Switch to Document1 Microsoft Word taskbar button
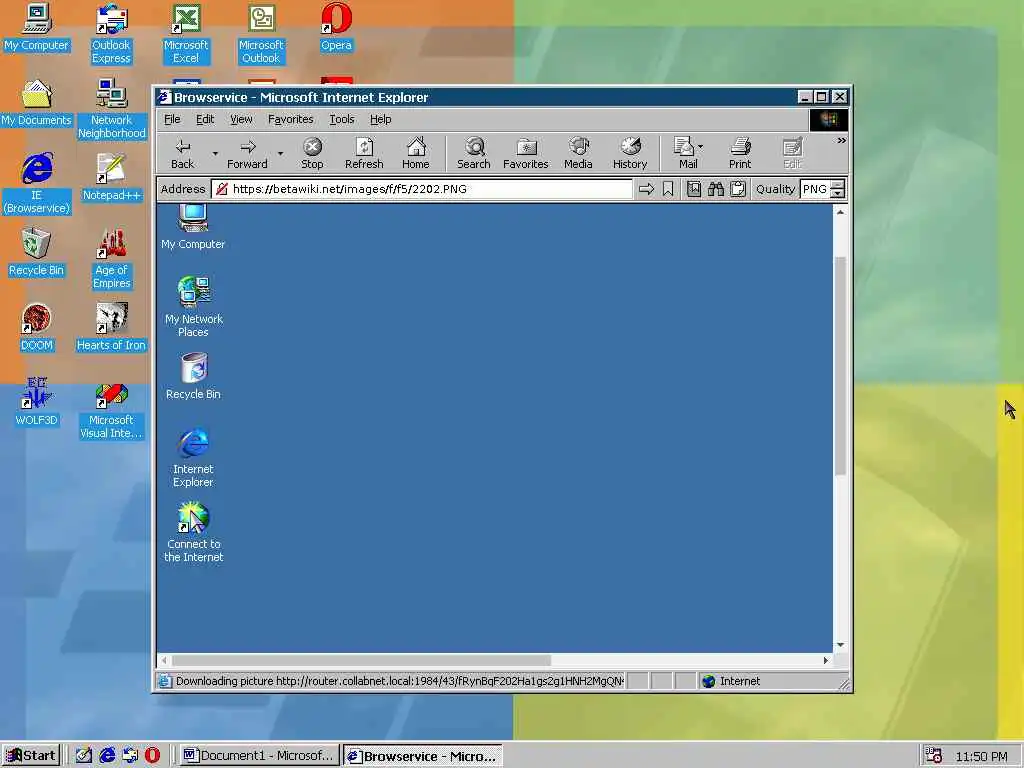The width and height of the screenshot is (1024, 768). pyautogui.click(x=259, y=756)
